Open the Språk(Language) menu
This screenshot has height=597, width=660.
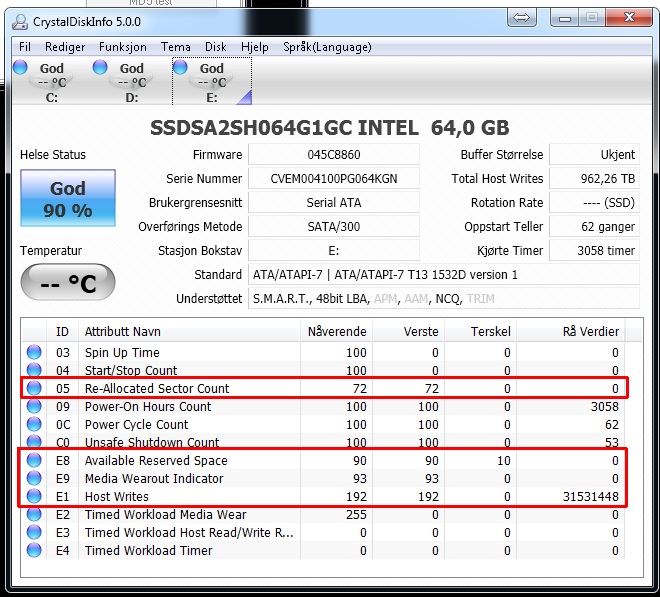327,47
